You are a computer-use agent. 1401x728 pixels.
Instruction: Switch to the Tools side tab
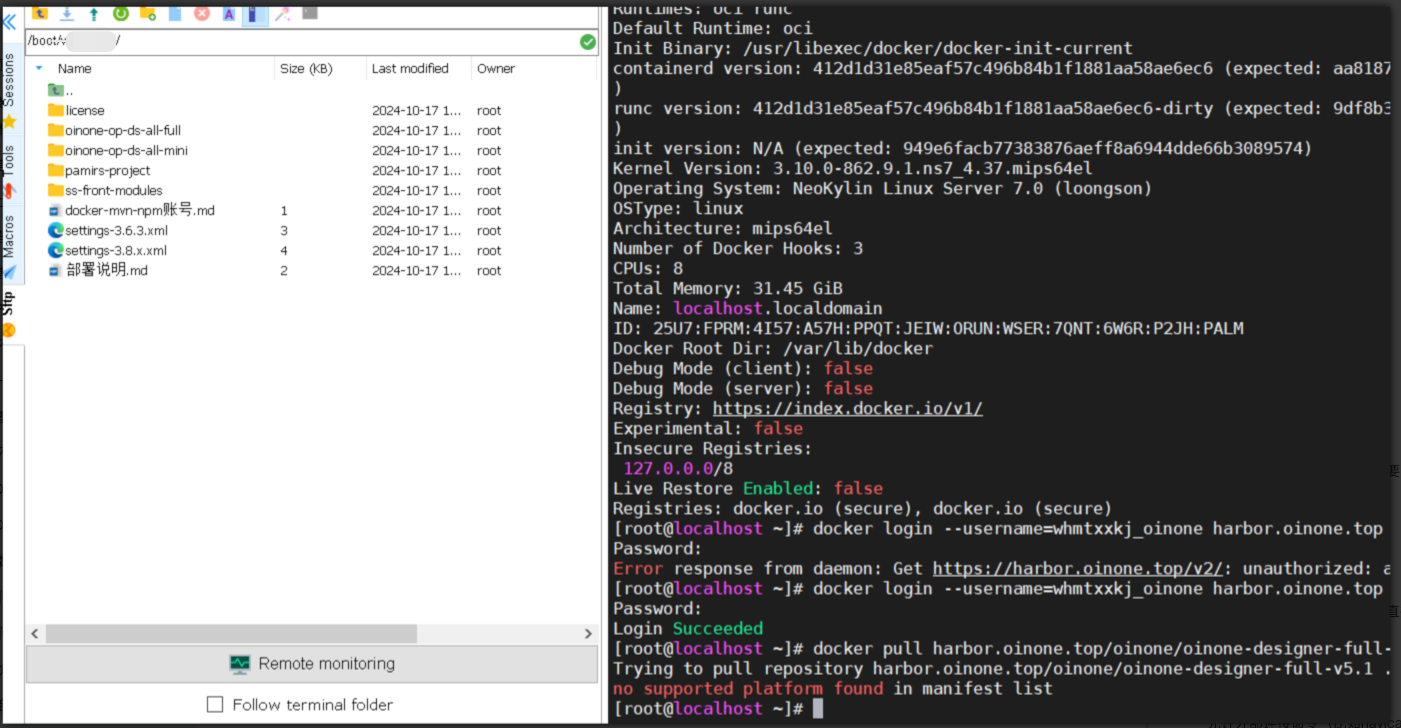[x=9, y=160]
